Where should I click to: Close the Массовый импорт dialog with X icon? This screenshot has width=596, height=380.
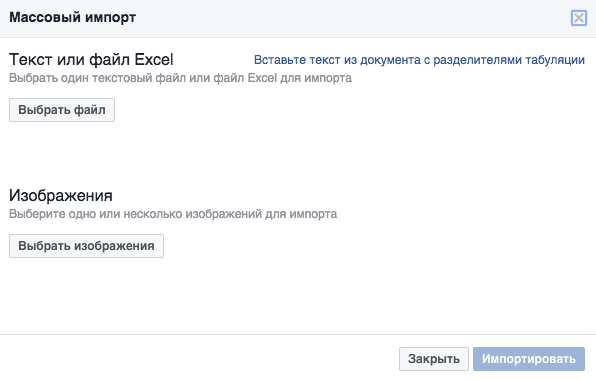(579, 18)
